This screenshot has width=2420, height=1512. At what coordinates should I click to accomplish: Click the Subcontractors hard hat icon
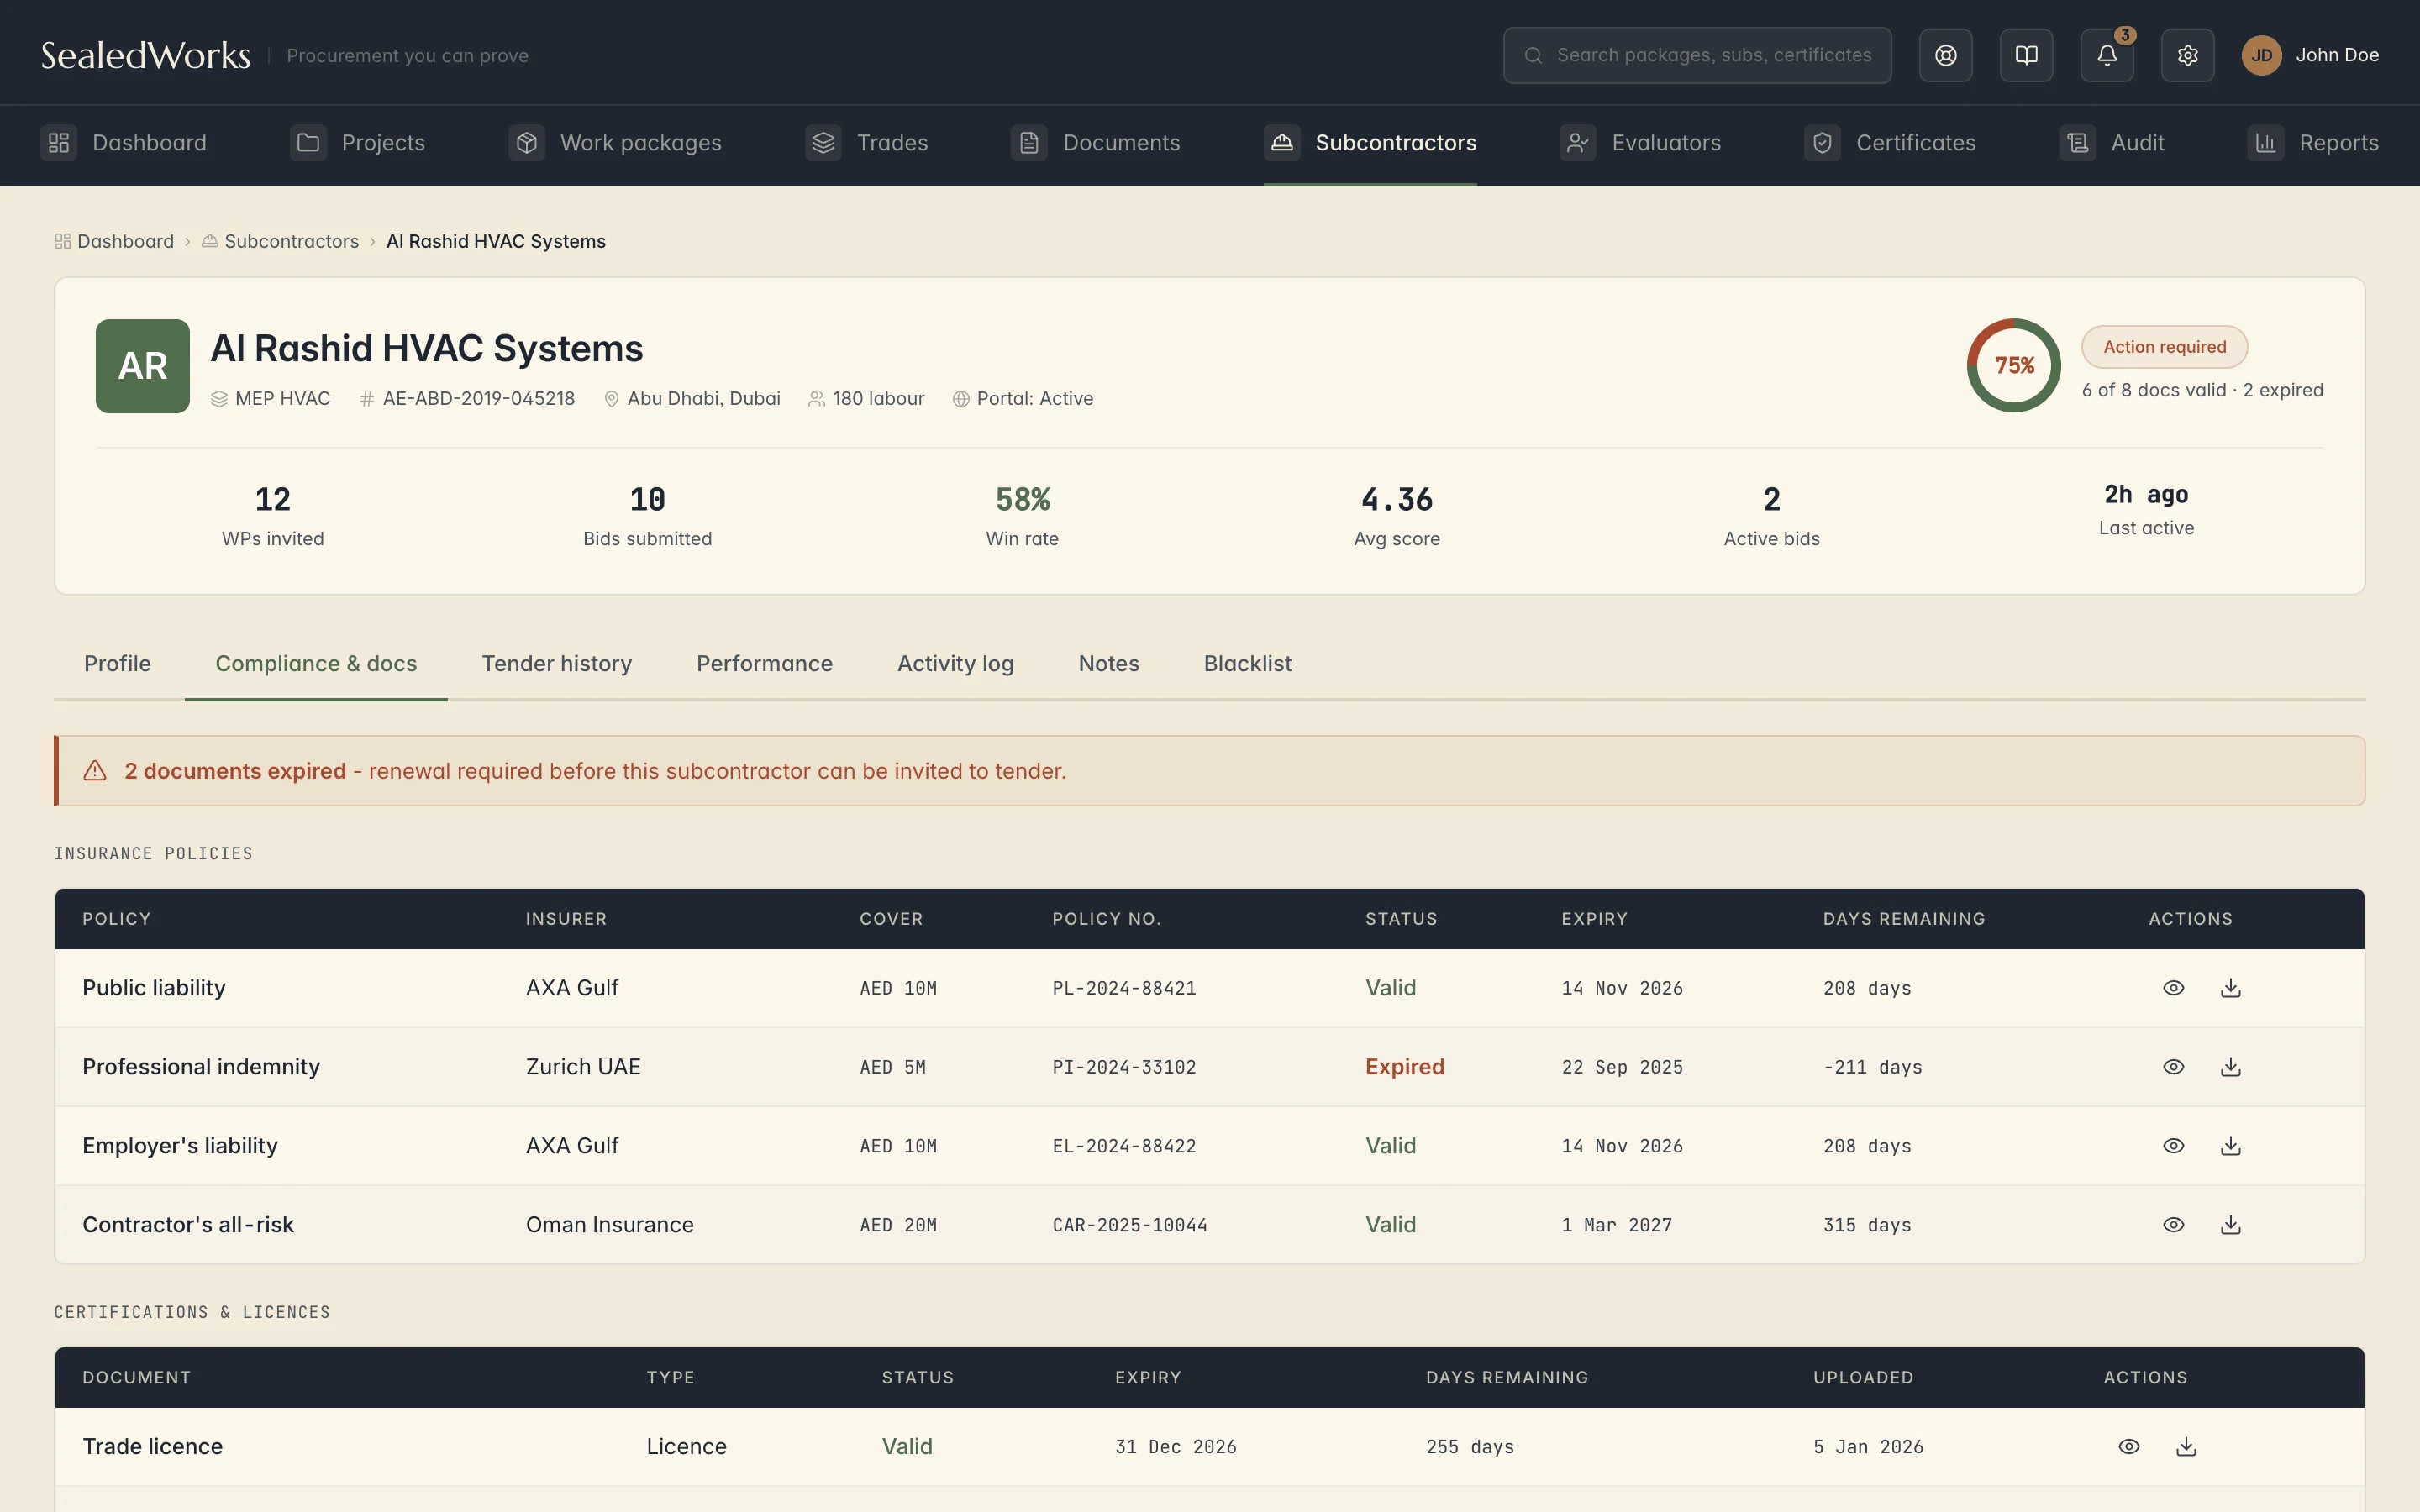[1282, 143]
